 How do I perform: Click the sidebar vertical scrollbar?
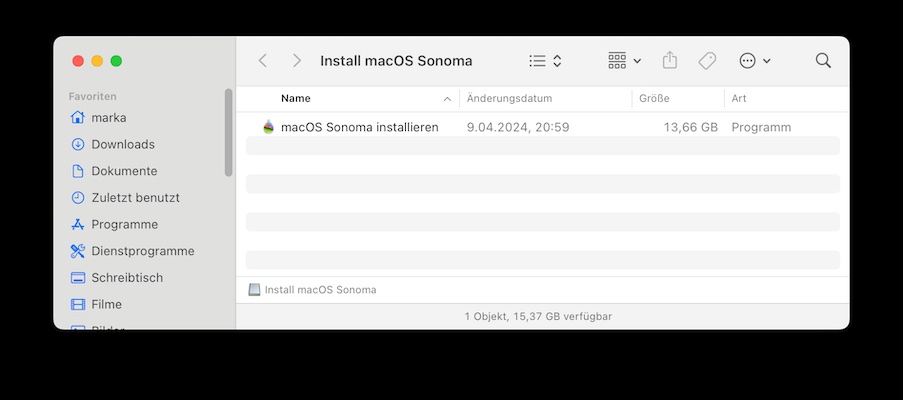(229, 132)
